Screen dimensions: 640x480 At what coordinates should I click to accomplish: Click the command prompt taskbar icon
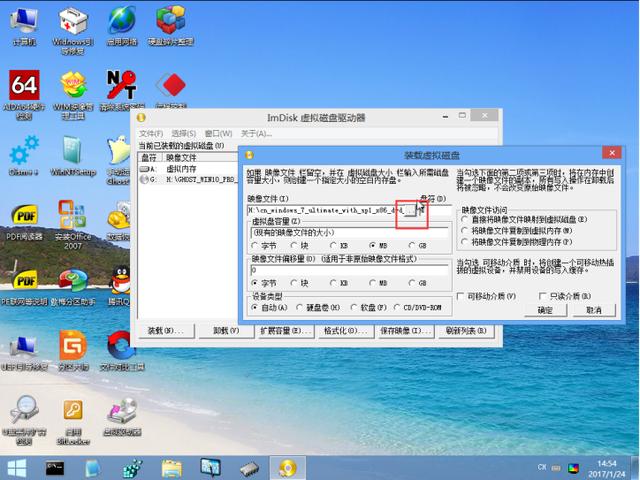55,468
